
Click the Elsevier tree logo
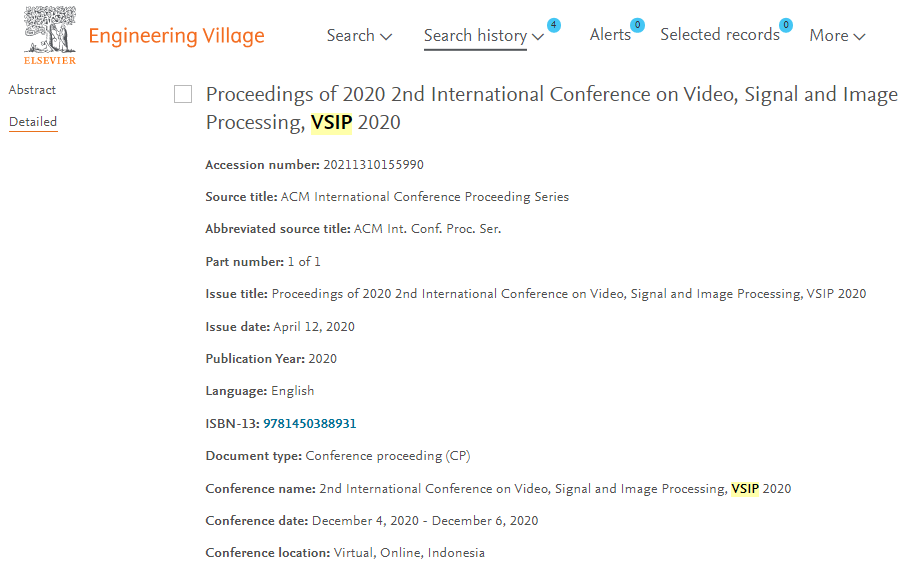click(49, 35)
